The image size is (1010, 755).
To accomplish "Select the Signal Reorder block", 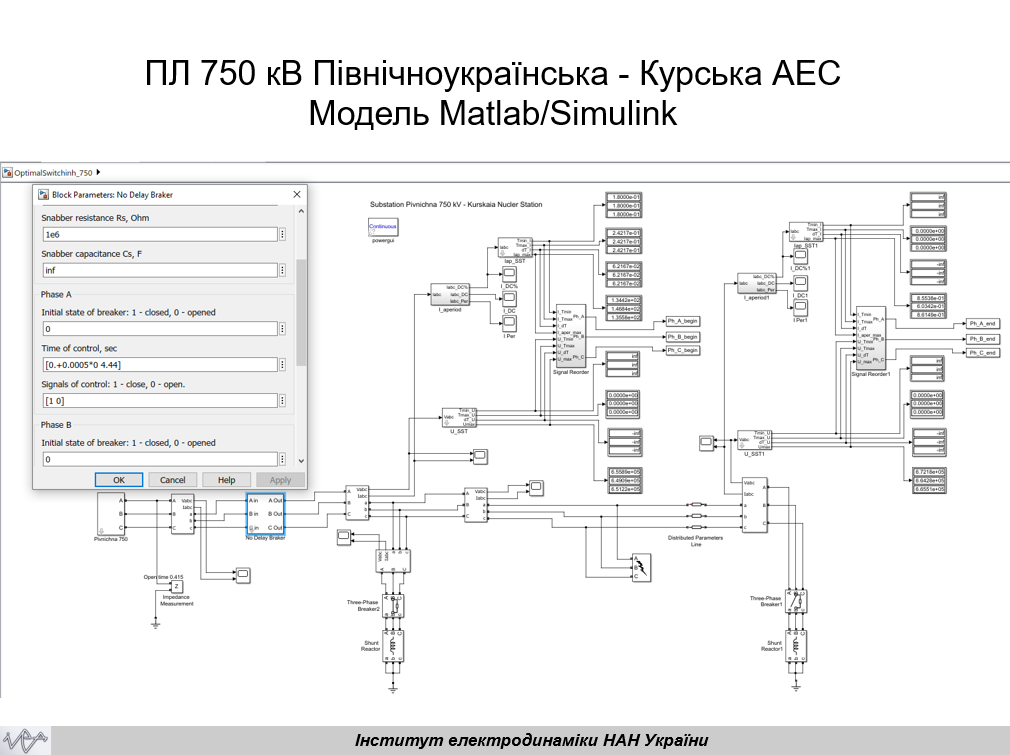I will click(571, 336).
